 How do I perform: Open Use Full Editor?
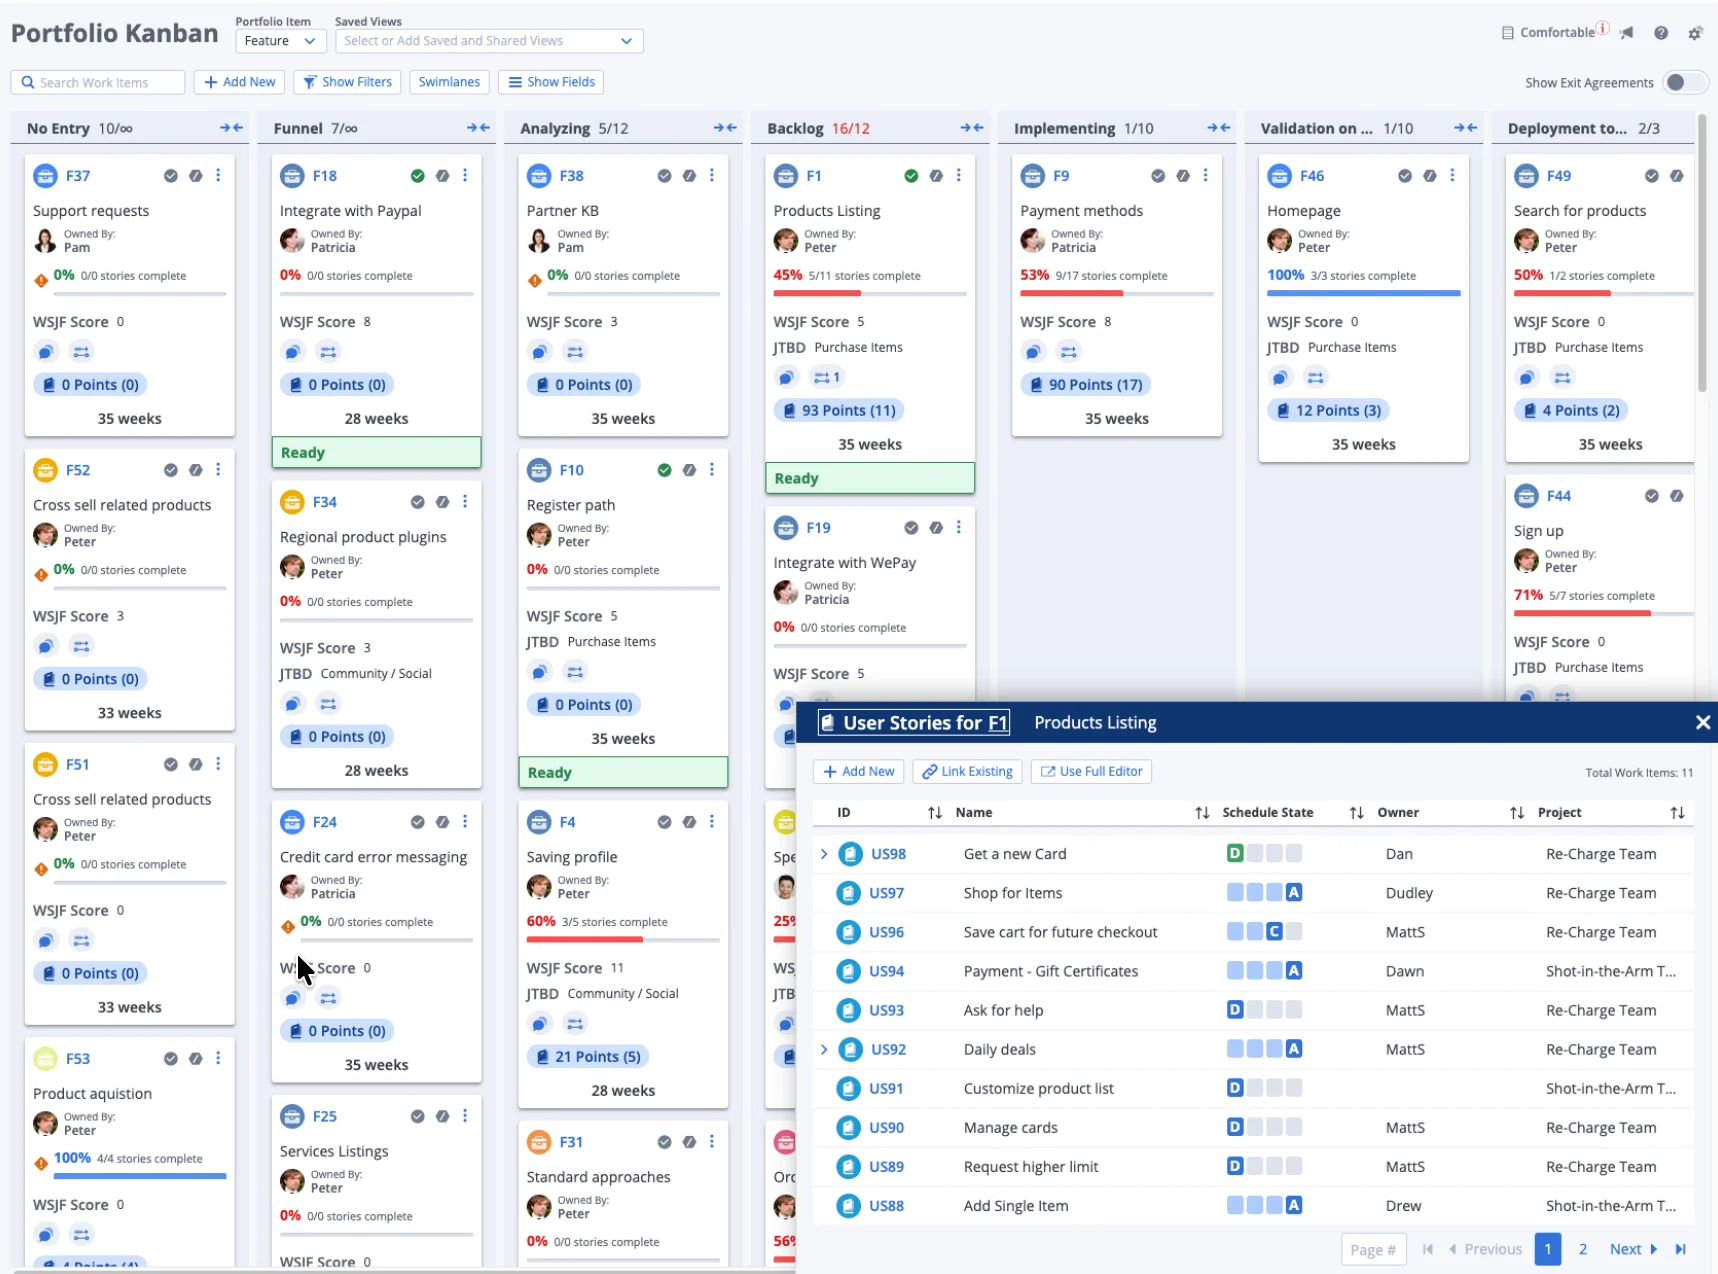1091,771
